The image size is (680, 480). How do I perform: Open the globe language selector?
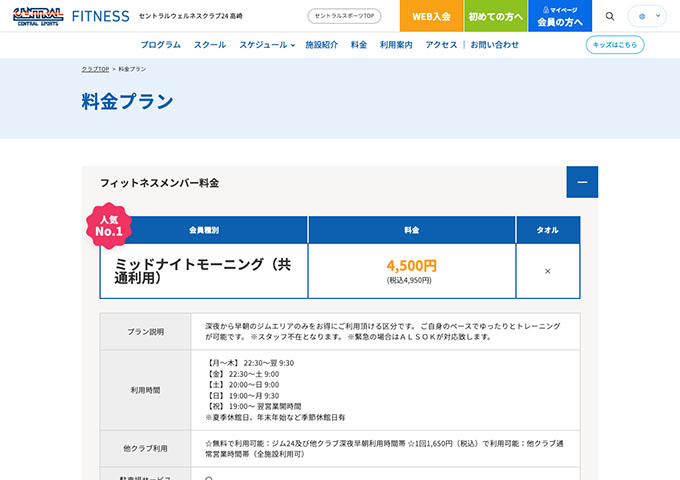click(646, 16)
